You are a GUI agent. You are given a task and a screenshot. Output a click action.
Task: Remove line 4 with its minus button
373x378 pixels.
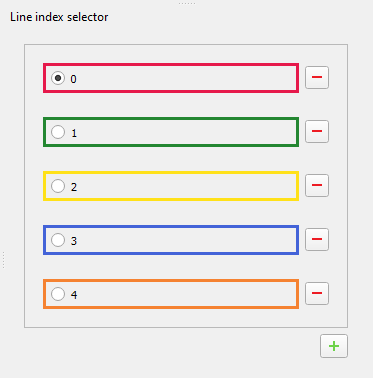click(317, 293)
